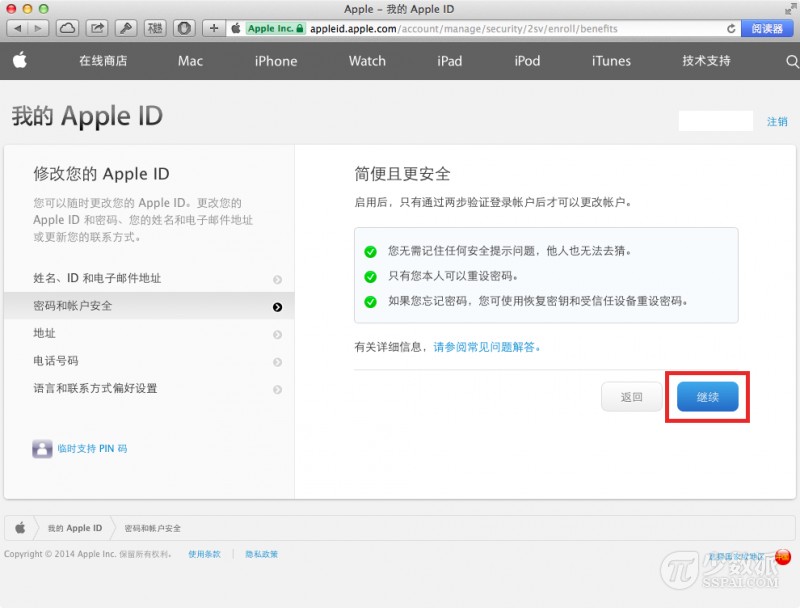
Task: Click the shield extension icon in toolbar
Action: point(185,29)
